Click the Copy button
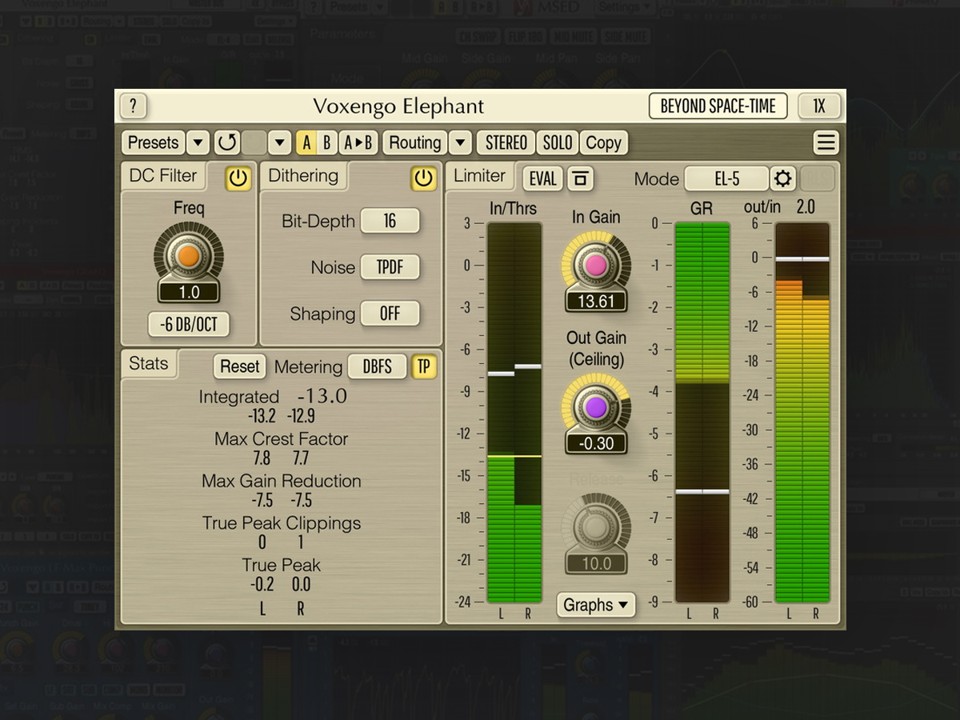Viewport: 960px width, 720px height. click(x=603, y=143)
